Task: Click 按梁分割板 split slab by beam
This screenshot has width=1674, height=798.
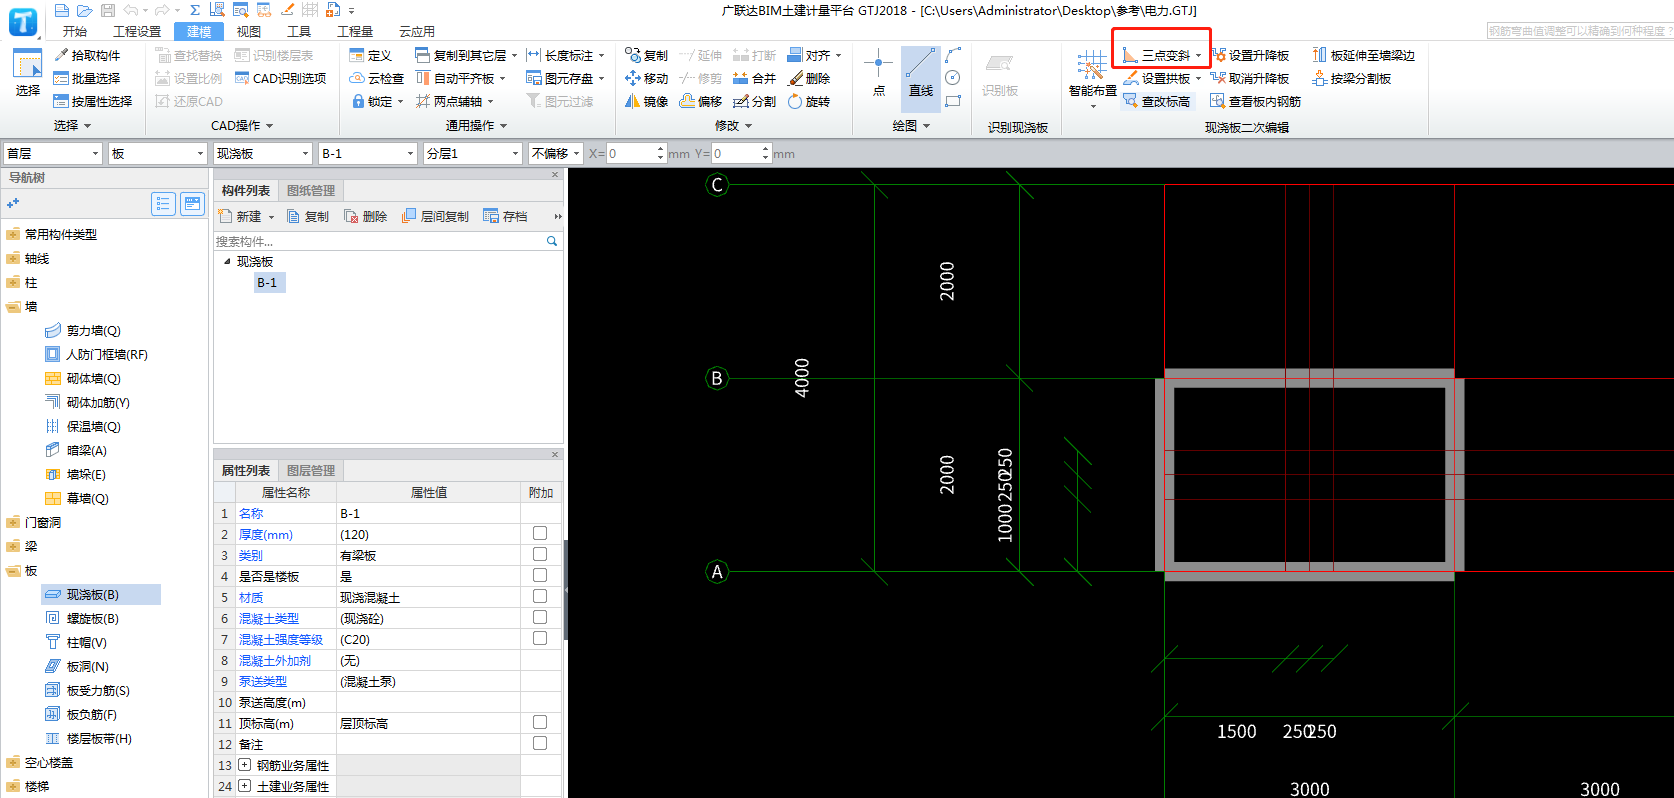Action: coord(1352,78)
